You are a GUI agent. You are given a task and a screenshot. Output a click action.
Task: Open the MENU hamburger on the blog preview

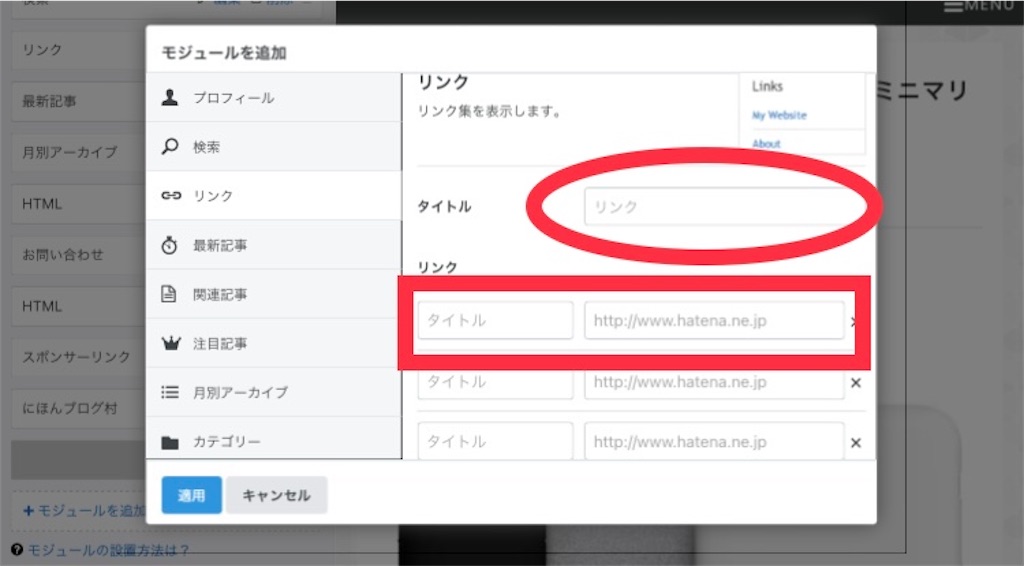pos(978,6)
